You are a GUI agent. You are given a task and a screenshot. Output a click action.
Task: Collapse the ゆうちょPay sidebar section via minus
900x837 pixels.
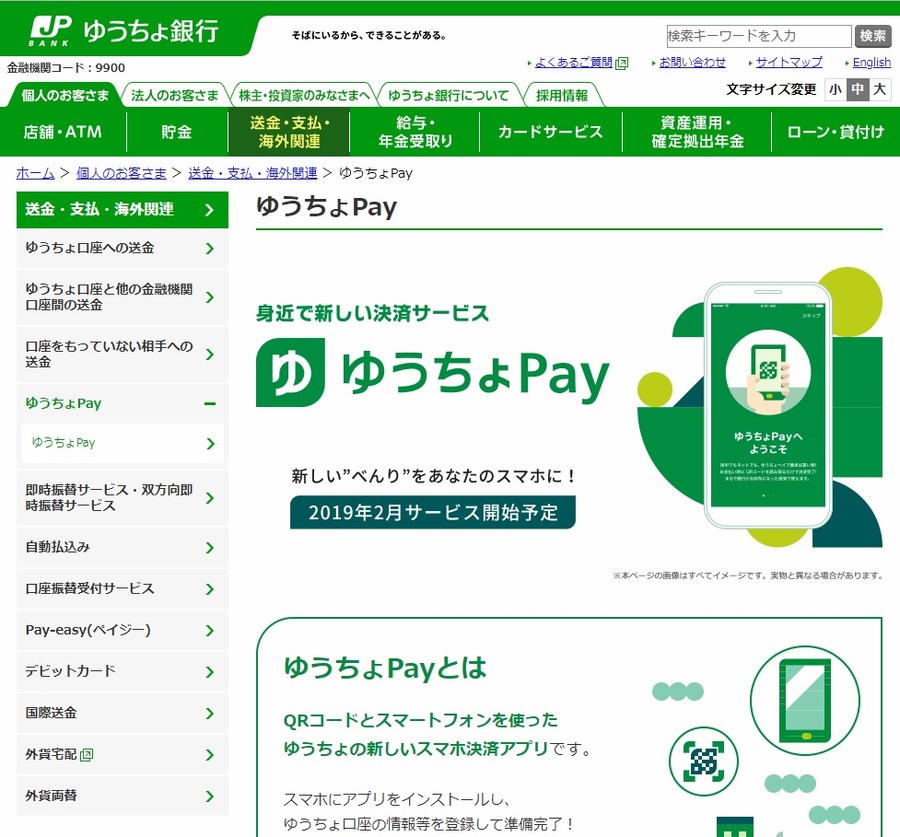click(x=210, y=404)
